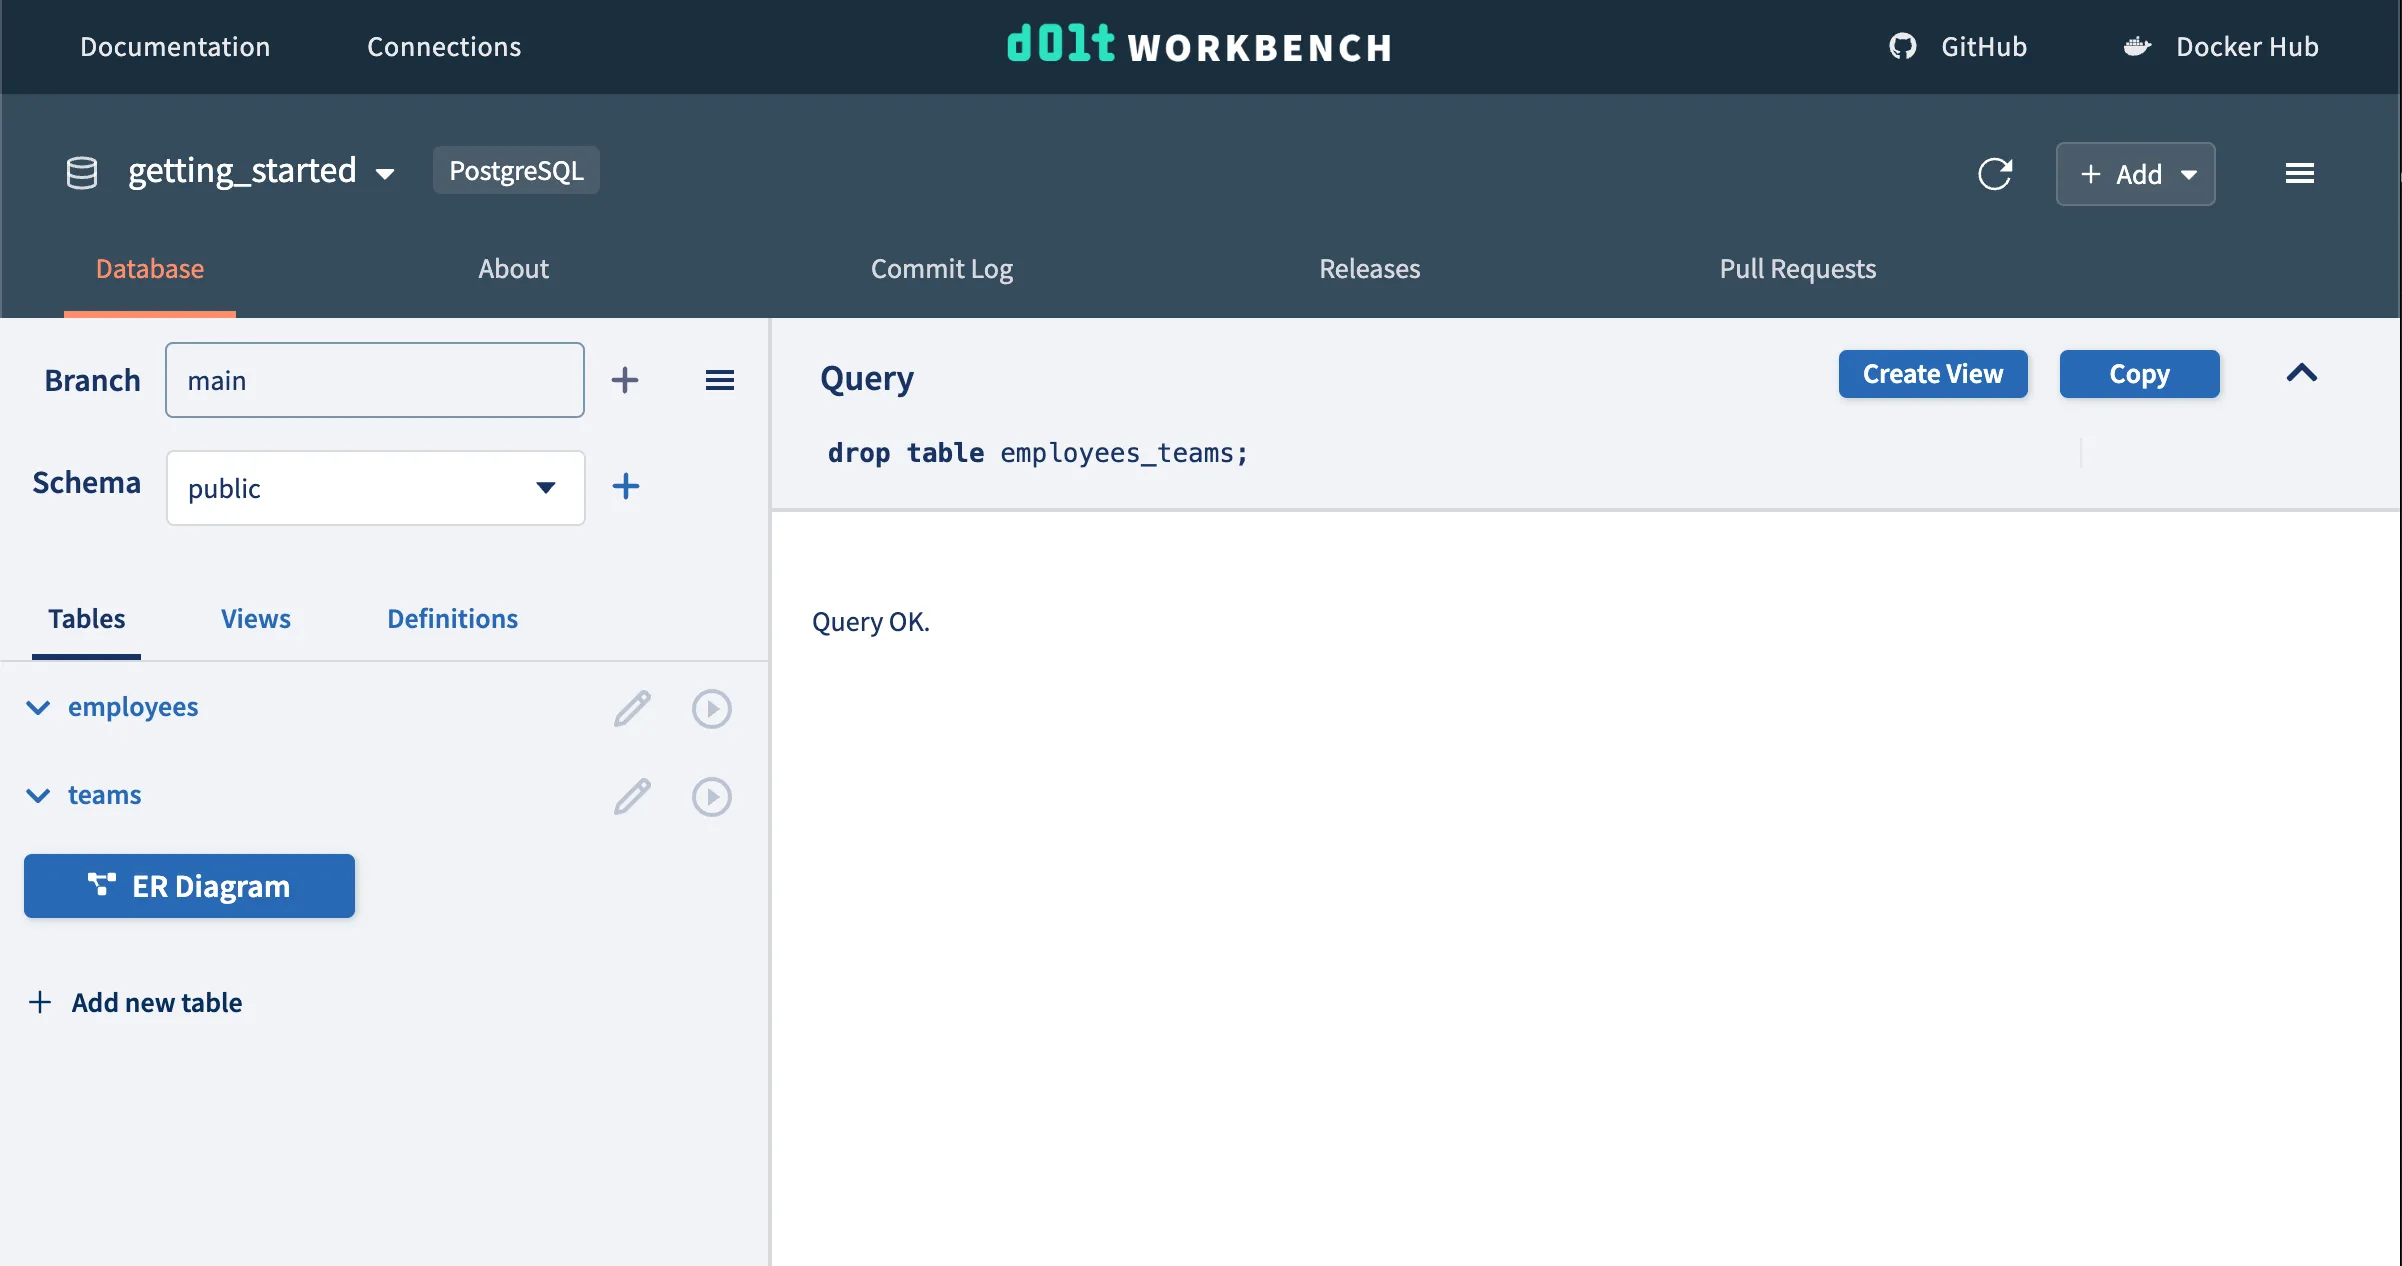Click the plus icon to create new branch

625,380
